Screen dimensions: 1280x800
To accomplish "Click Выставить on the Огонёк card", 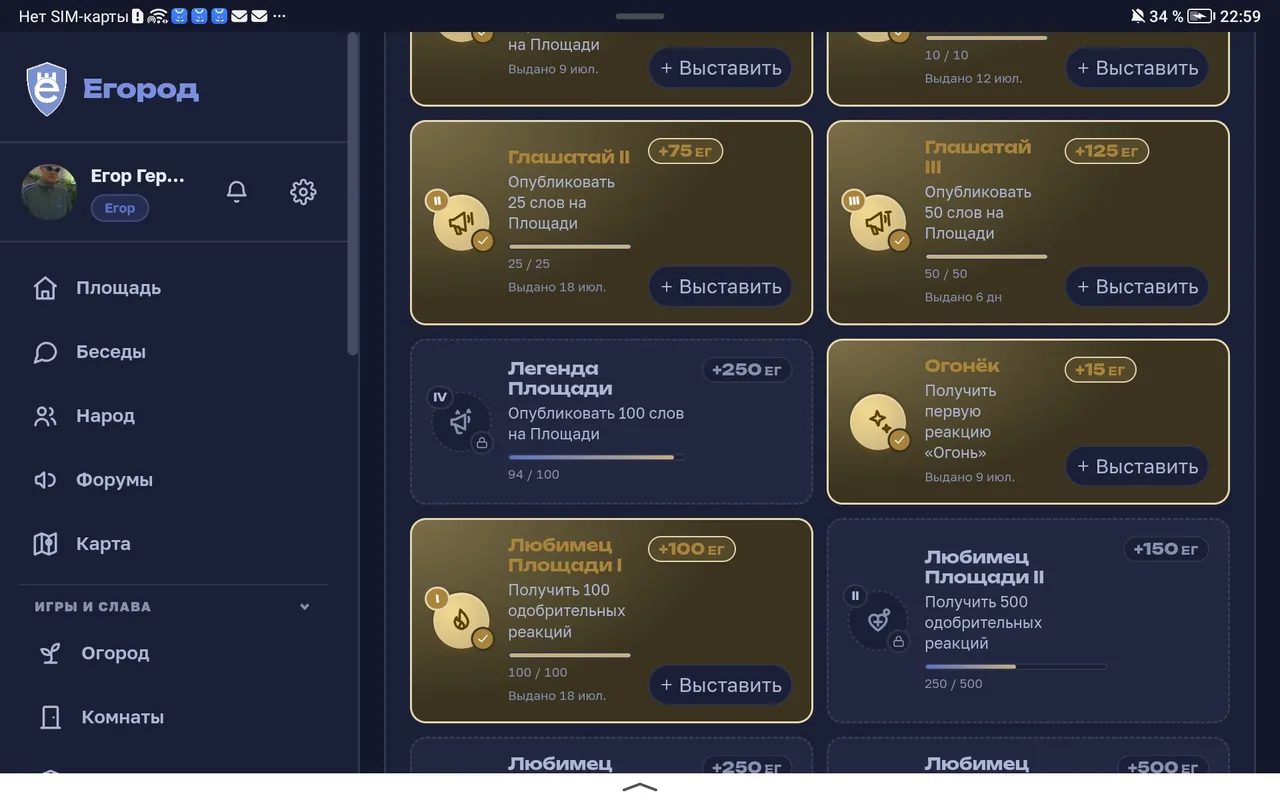I will coord(1137,466).
